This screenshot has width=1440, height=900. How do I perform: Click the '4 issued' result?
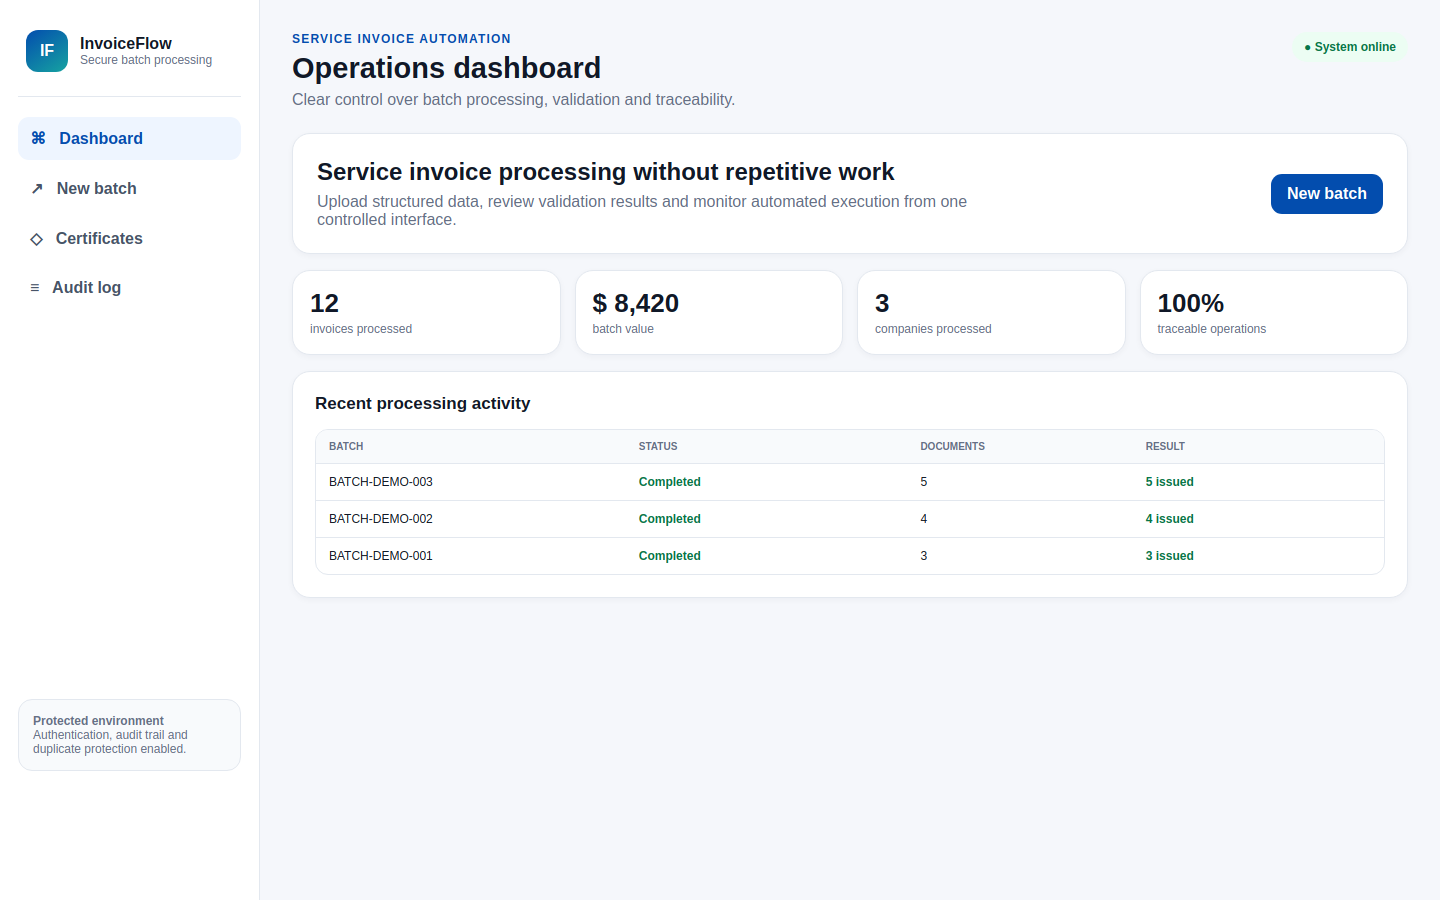click(1170, 519)
